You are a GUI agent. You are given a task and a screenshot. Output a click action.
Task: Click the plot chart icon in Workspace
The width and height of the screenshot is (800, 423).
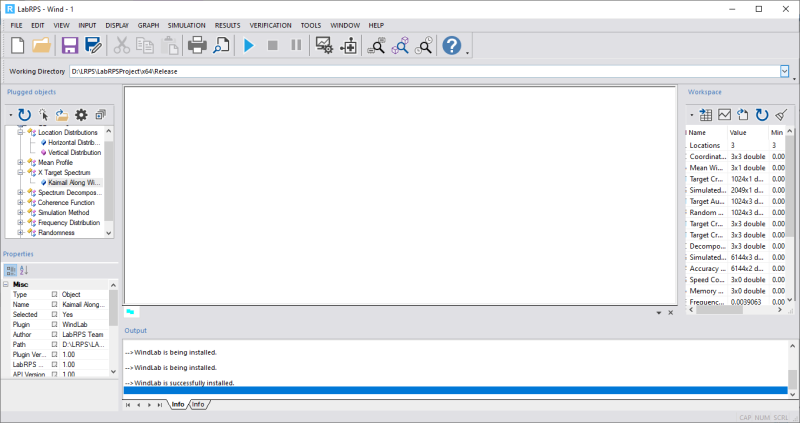724,115
